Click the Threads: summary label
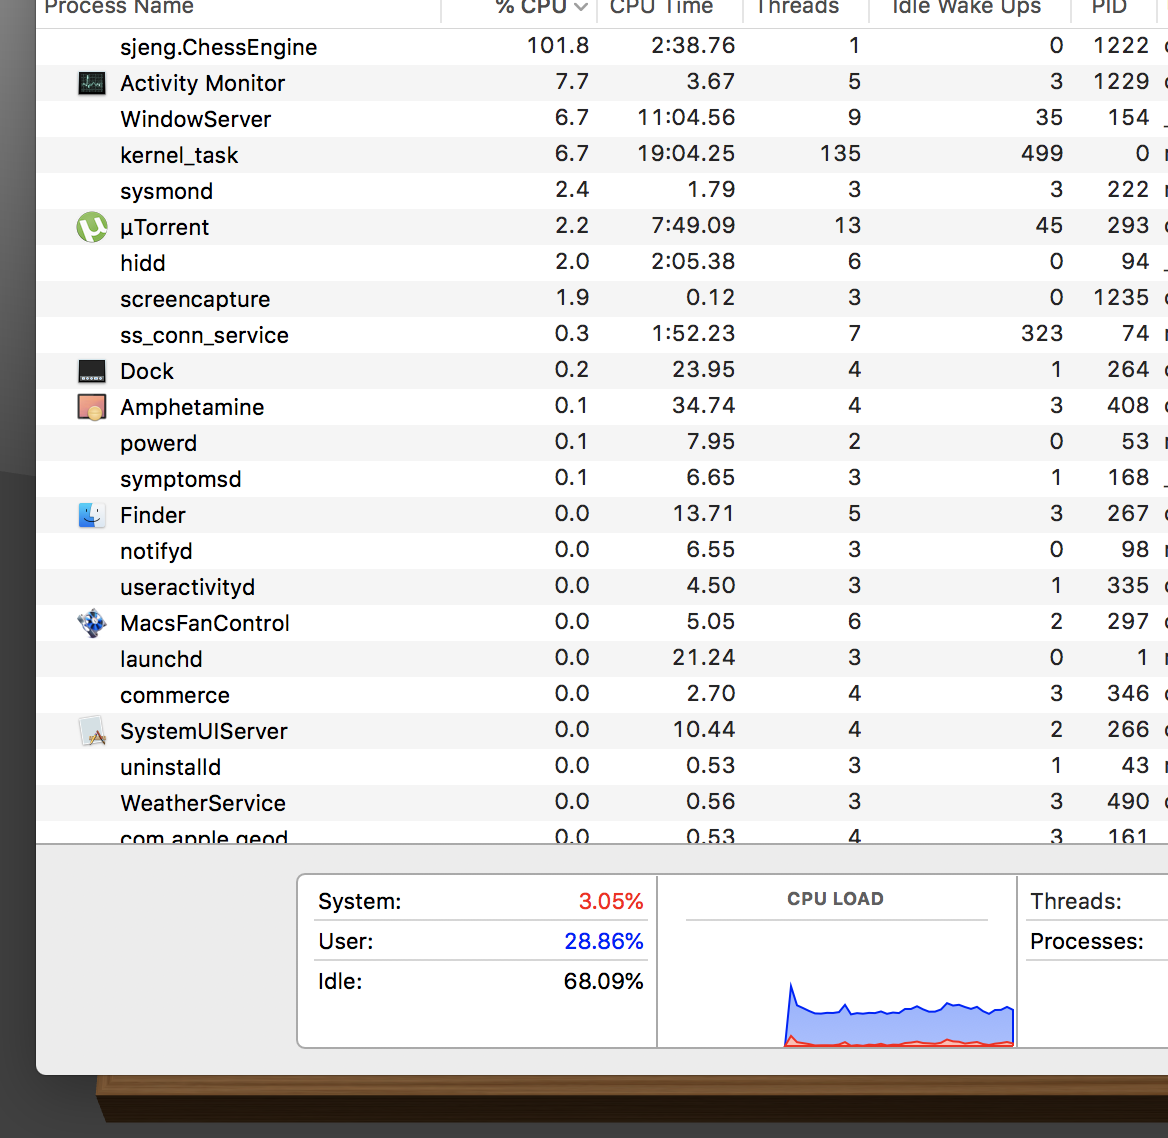This screenshot has width=1168, height=1138. (x=1076, y=901)
